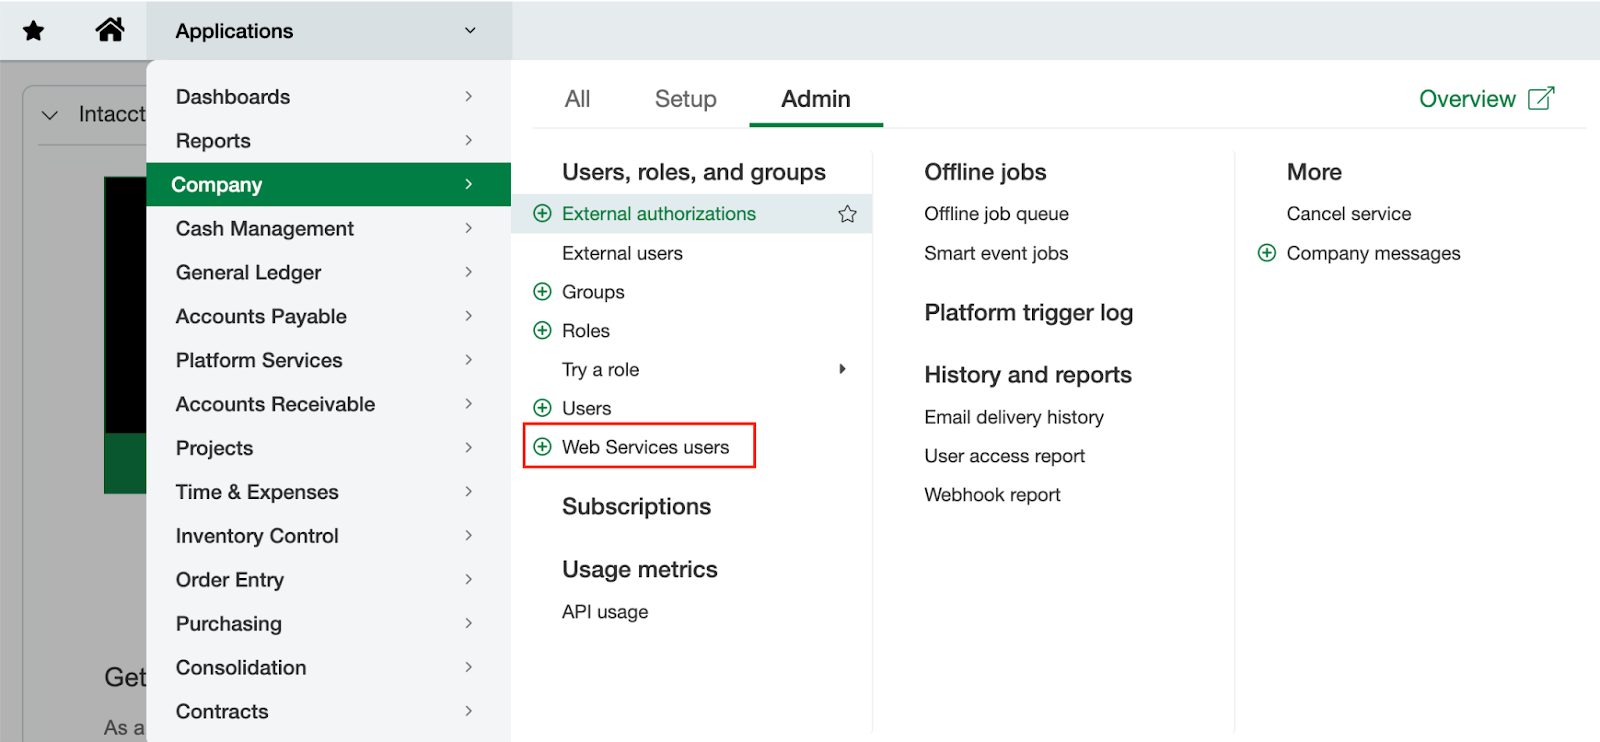Add a new role via plus icon
Screen dimensions: 1600x742
[542, 330]
